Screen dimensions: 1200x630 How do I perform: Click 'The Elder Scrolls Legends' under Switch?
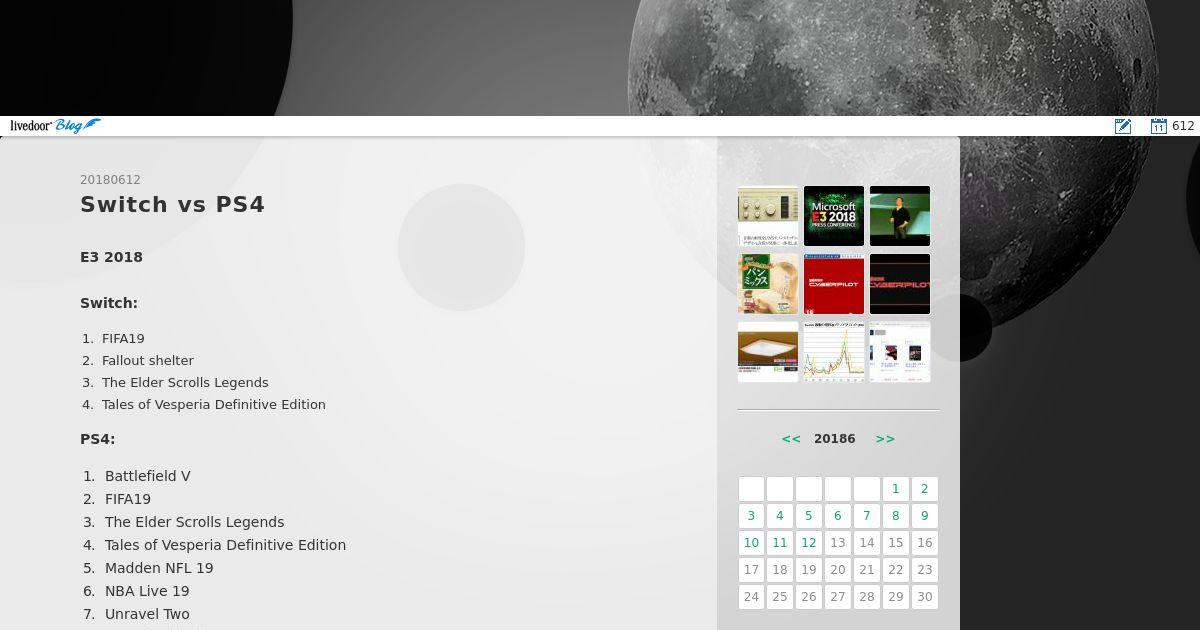coord(185,382)
